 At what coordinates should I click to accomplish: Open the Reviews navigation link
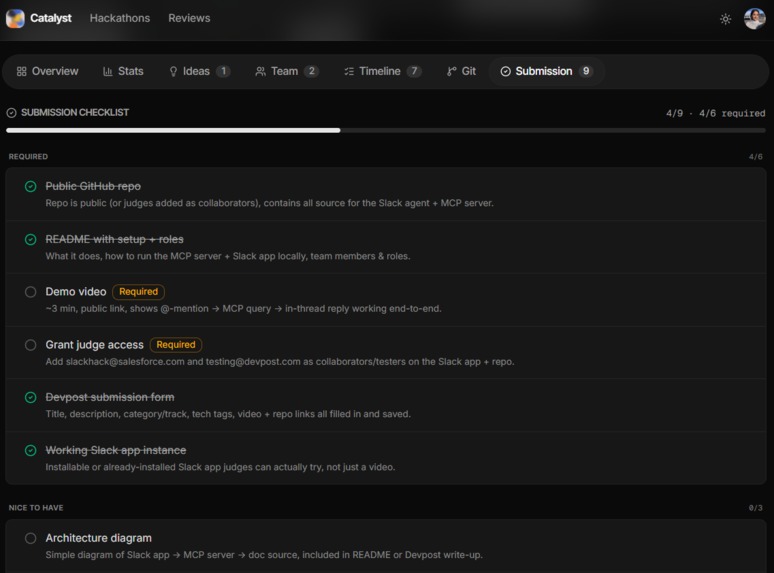(189, 18)
